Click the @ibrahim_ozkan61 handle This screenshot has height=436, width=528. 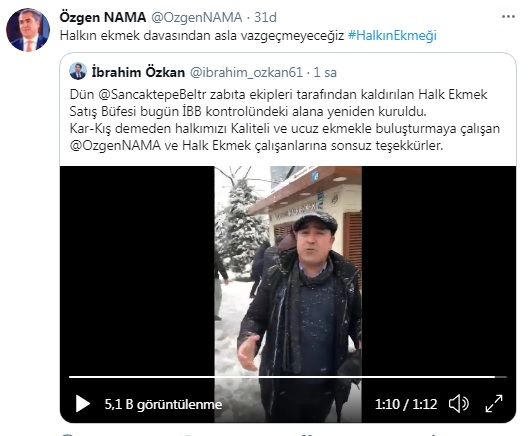pyautogui.click(x=246, y=72)
